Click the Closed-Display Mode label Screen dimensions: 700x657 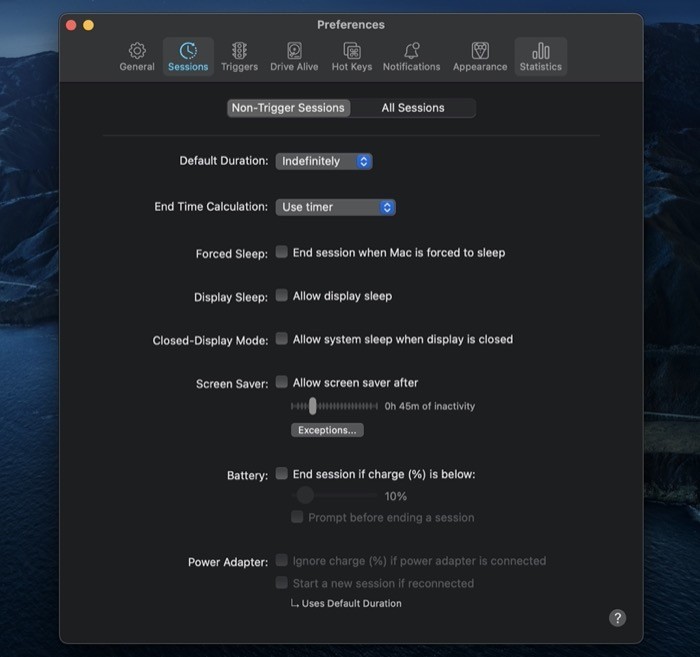click(210, 341)
